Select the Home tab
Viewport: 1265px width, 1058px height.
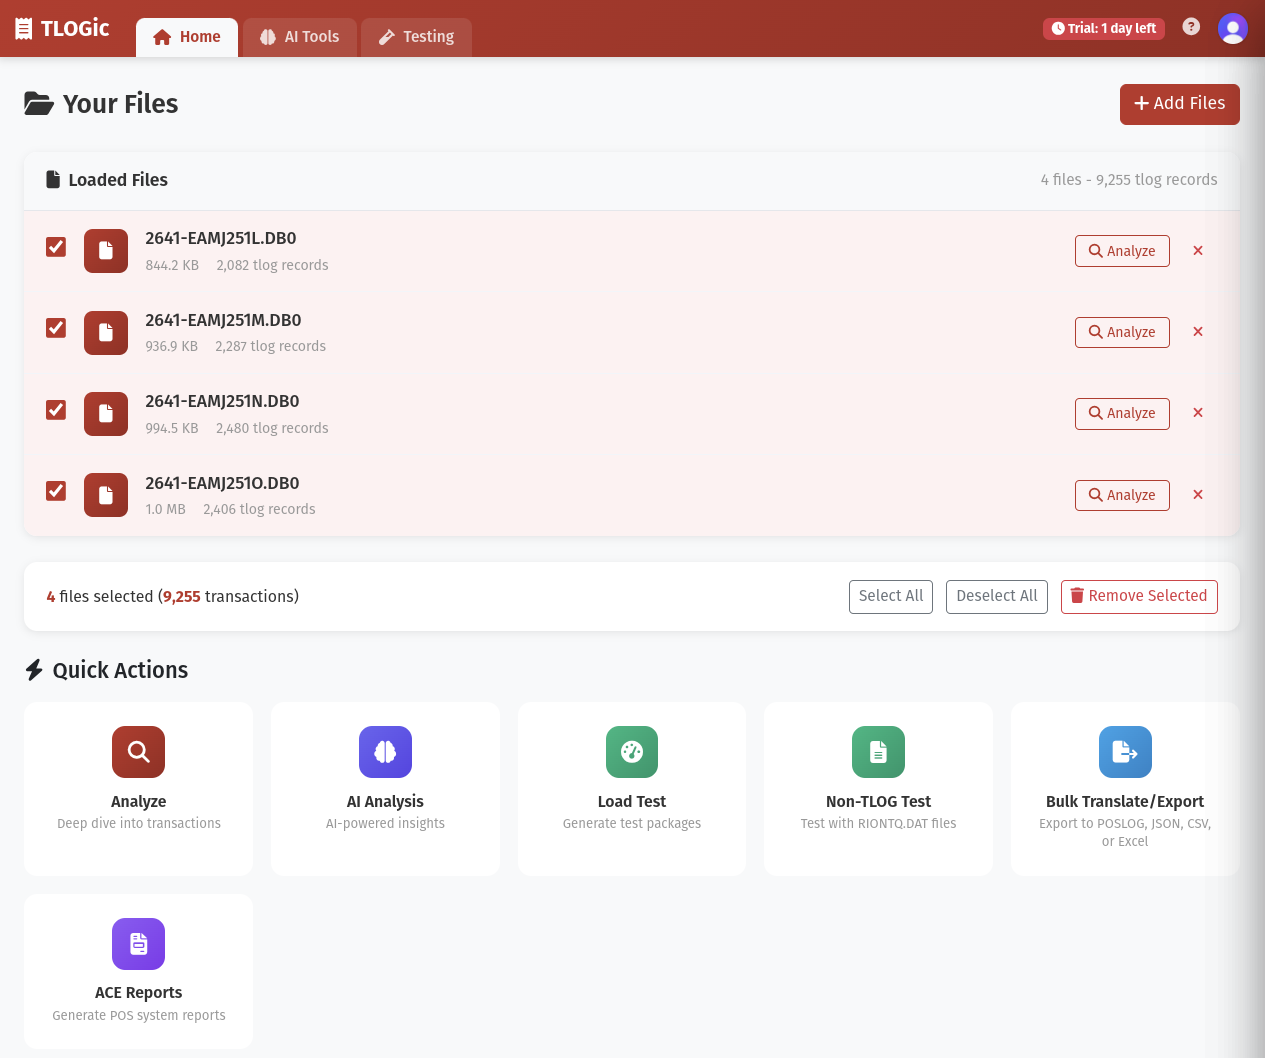186,36
